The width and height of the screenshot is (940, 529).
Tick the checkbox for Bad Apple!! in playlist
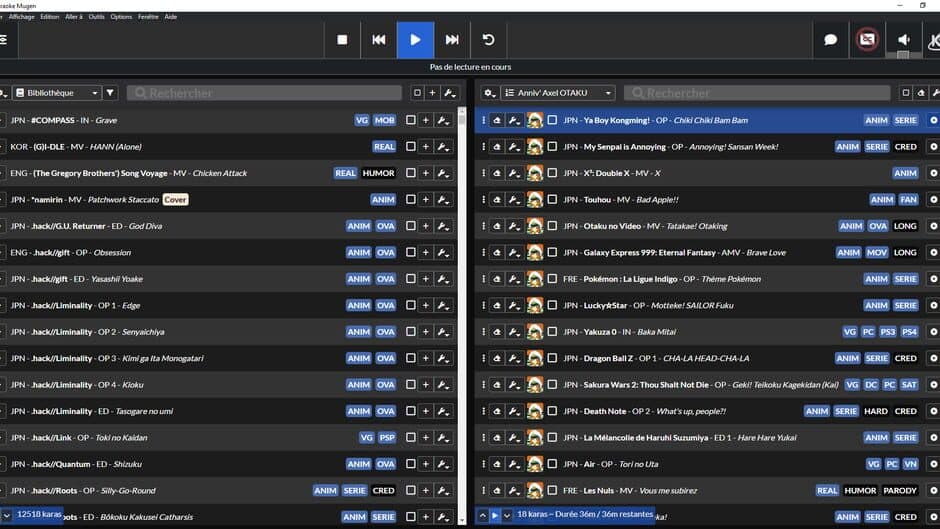[552, 200]
